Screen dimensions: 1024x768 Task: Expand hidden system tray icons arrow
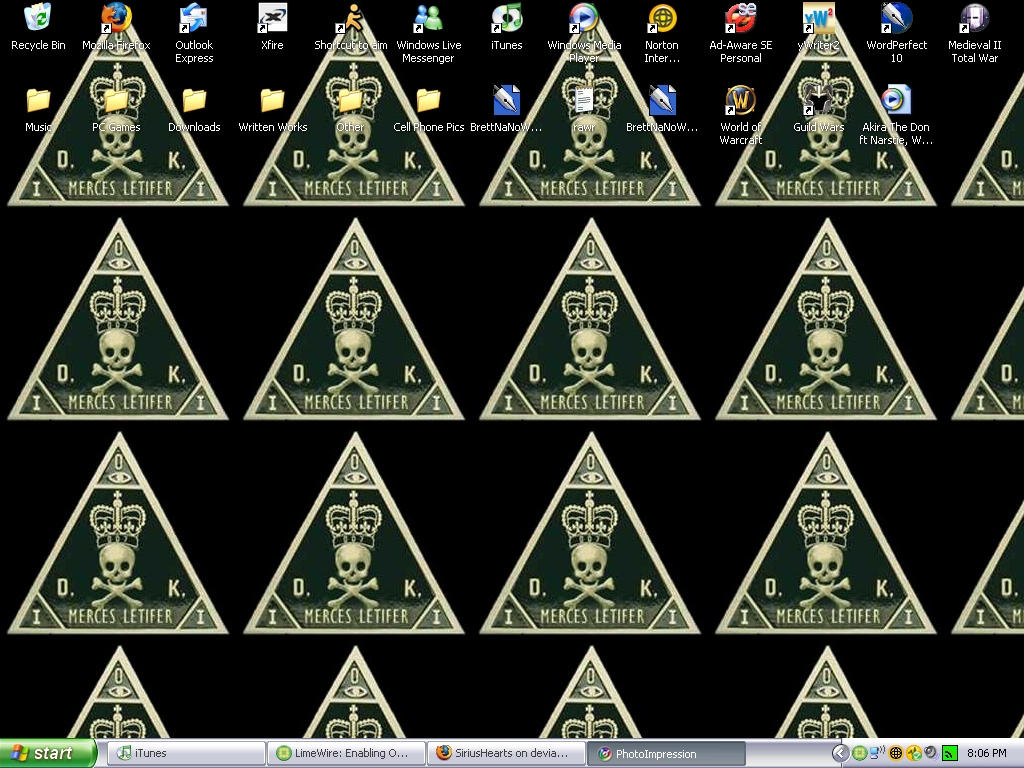click(x=840, y=754)
